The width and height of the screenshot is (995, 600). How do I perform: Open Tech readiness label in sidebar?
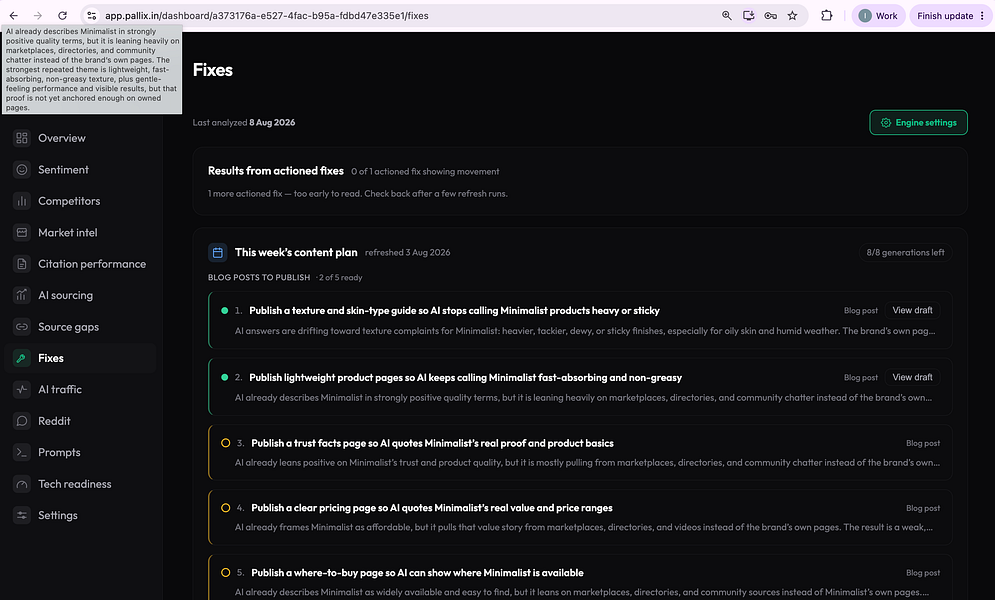tap(75, 484)
